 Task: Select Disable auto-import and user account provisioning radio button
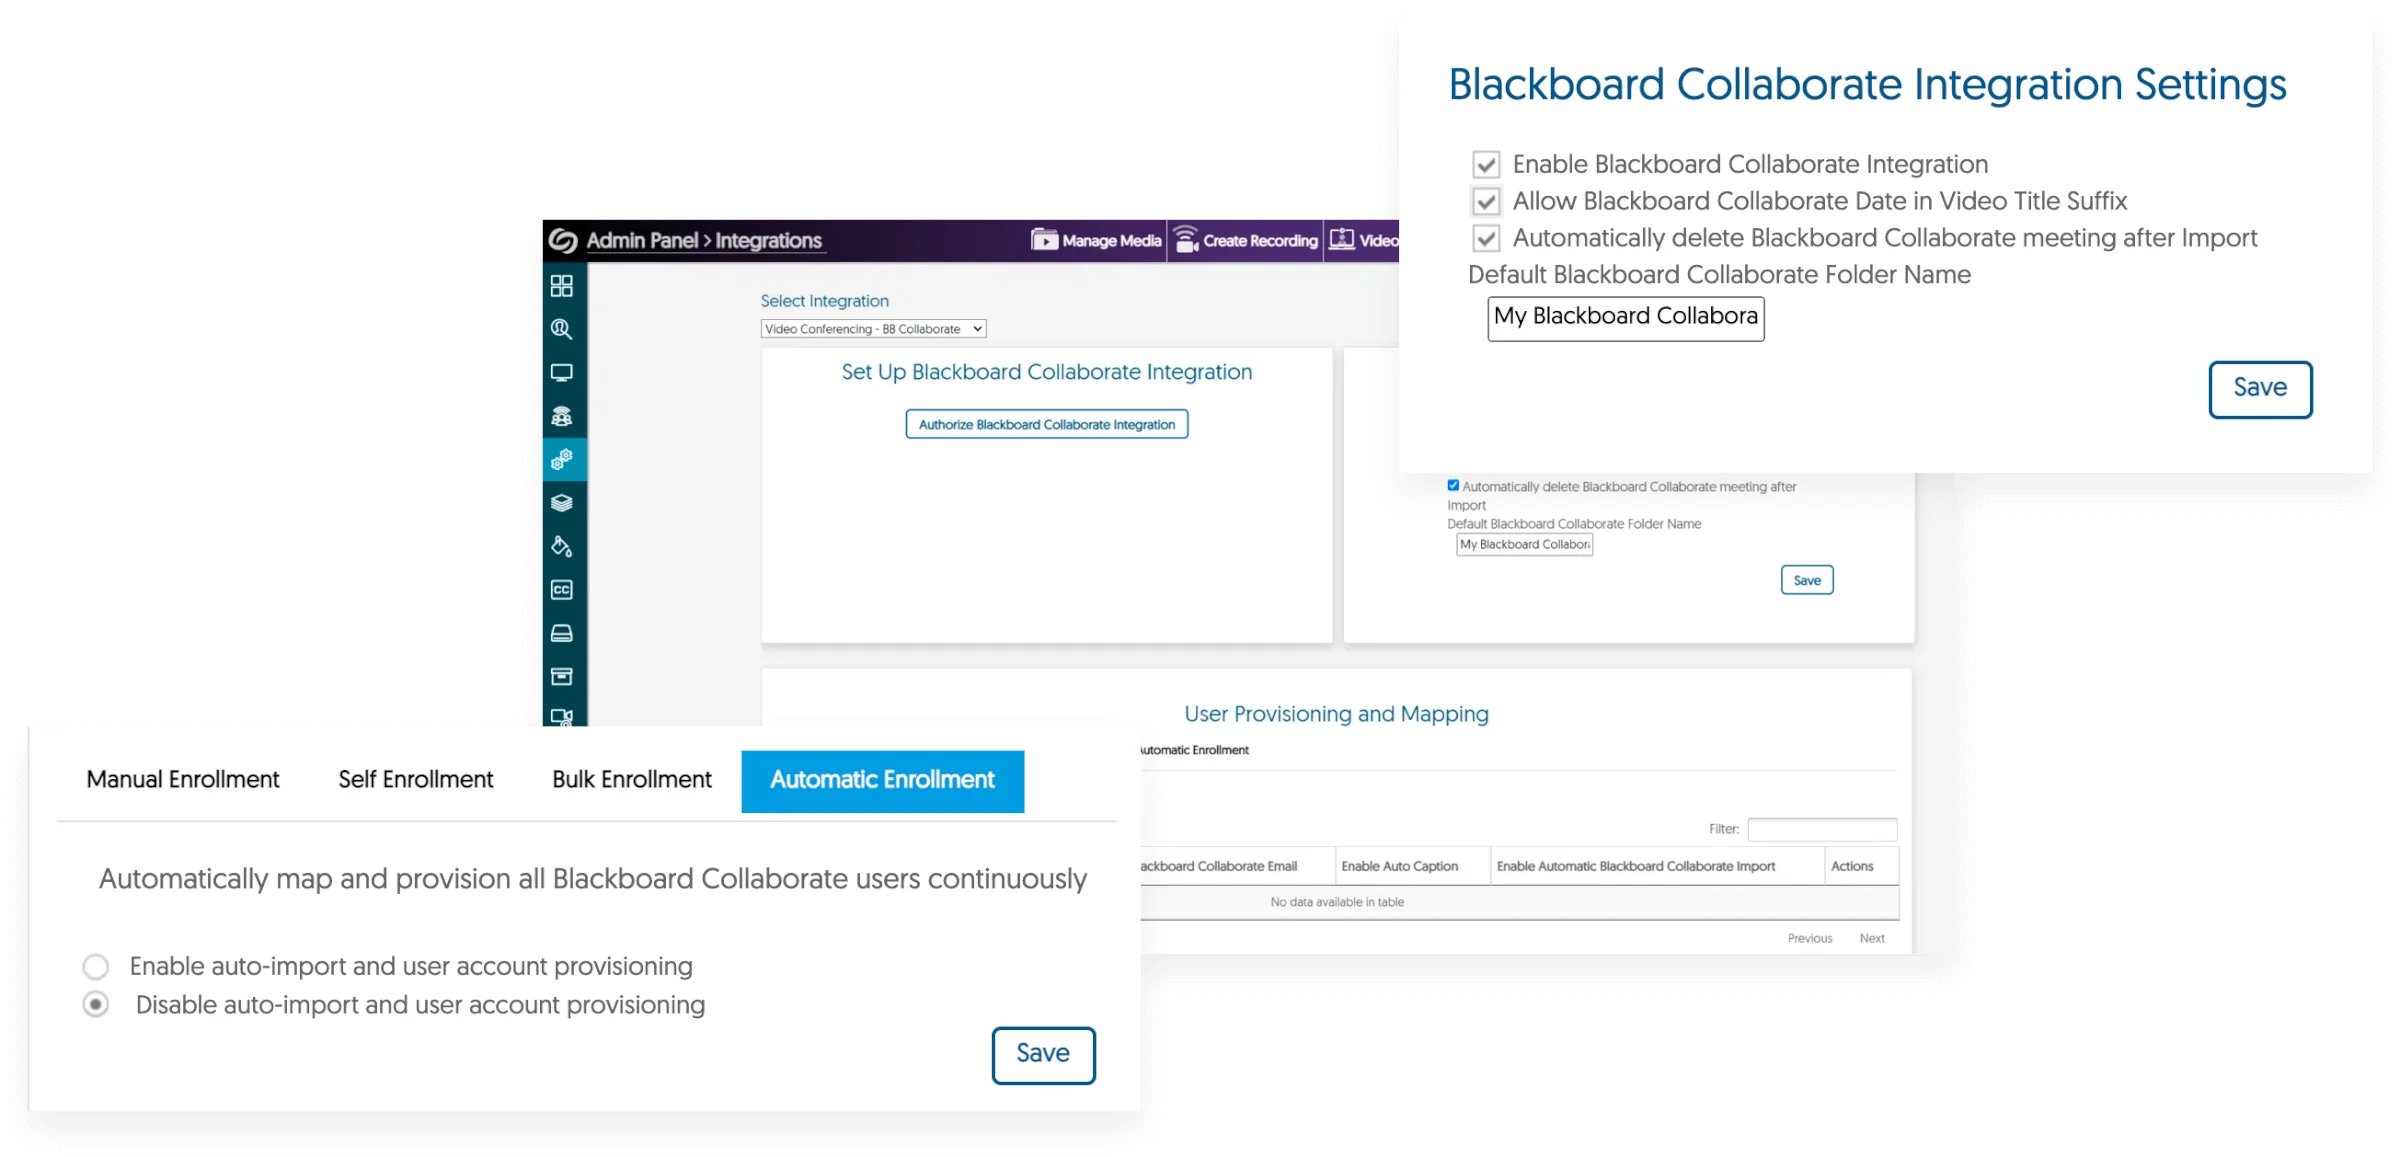click(x=96, y=1004)
